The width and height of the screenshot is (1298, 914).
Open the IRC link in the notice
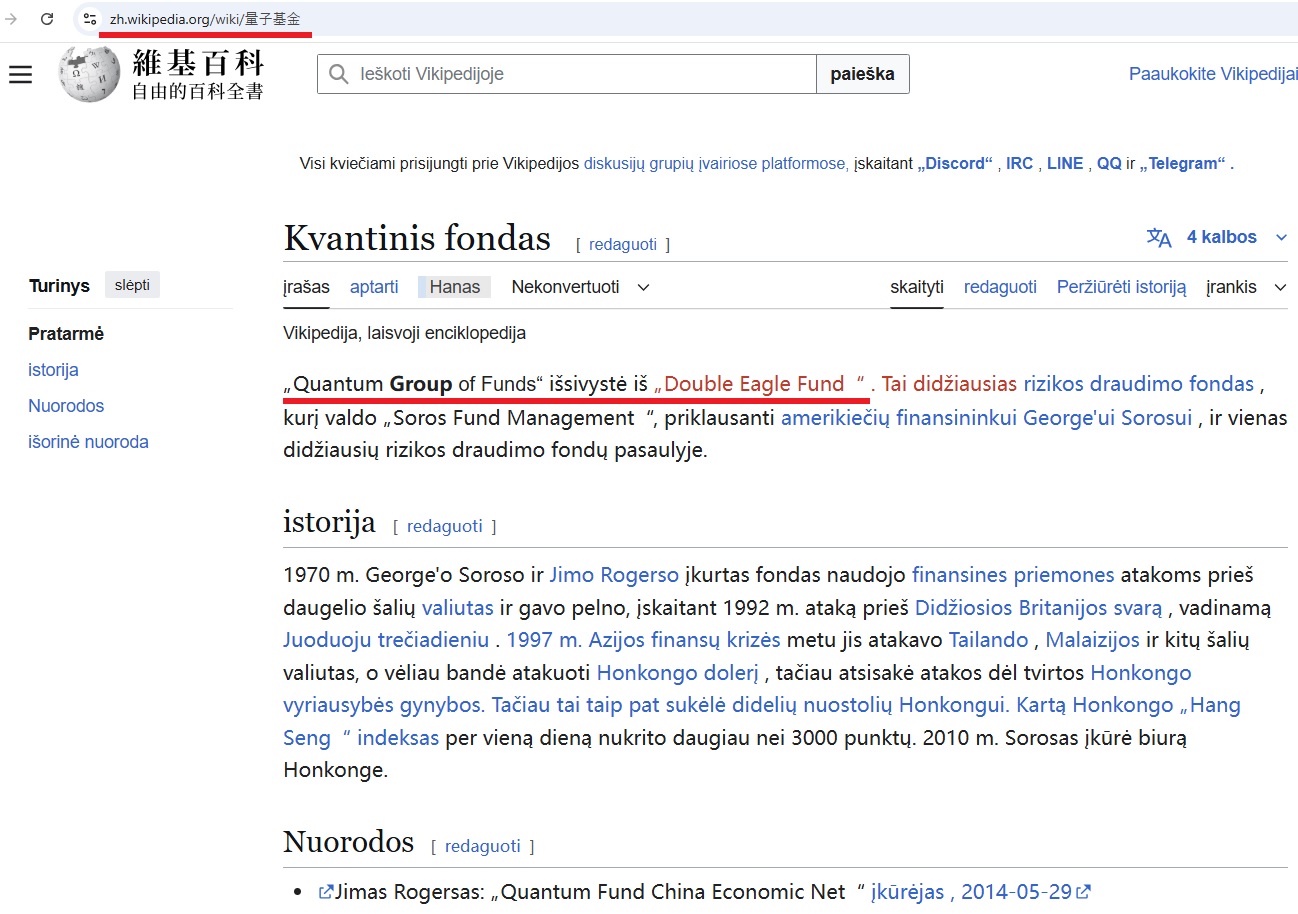[x=1020, y=164]
